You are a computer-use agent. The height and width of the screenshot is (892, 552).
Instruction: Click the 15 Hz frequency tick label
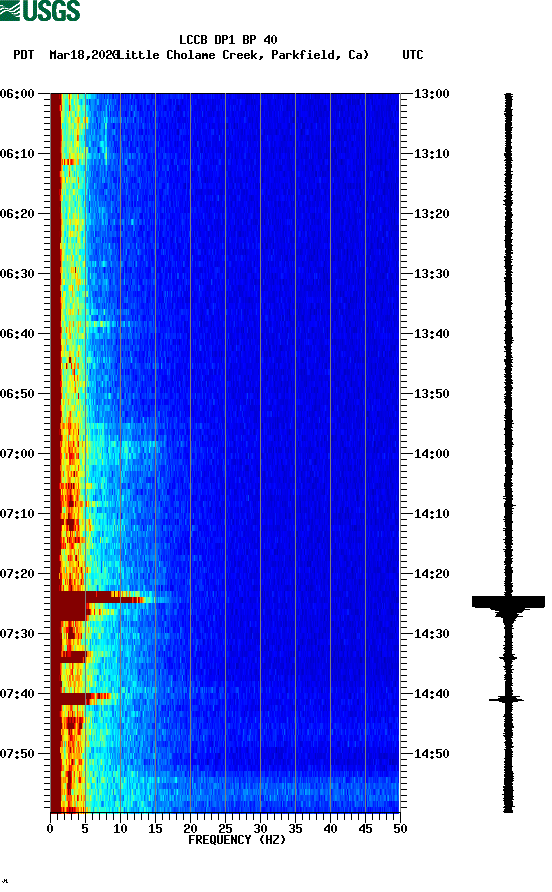click(155, 829)
